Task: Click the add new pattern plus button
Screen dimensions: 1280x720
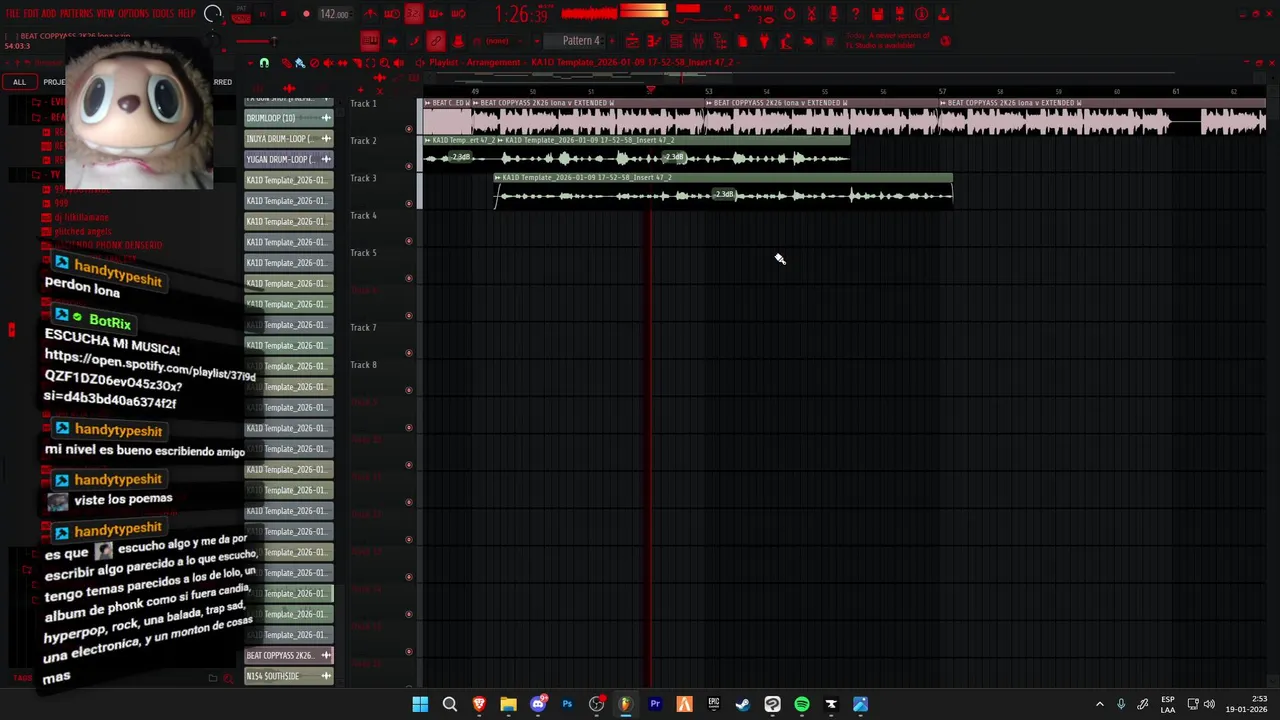Action: (612, 41)
